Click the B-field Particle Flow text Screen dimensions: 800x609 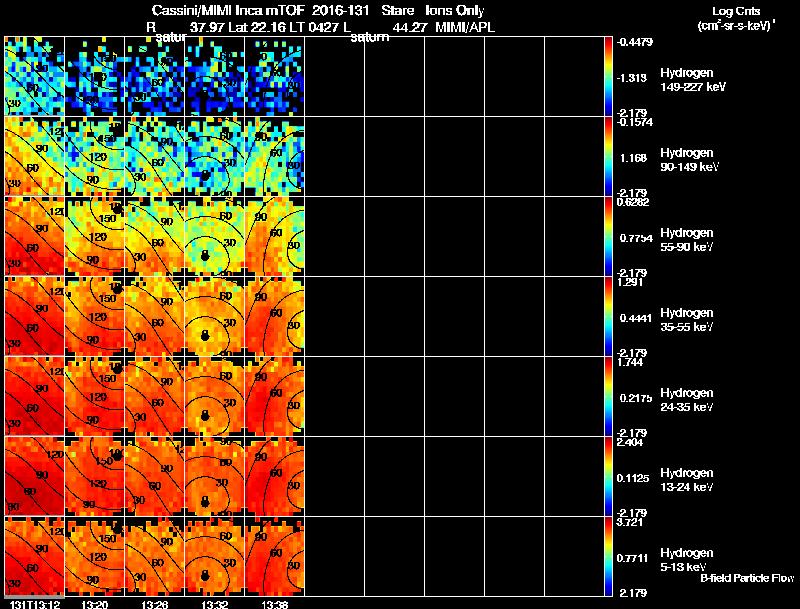click(x=746, y=578)
